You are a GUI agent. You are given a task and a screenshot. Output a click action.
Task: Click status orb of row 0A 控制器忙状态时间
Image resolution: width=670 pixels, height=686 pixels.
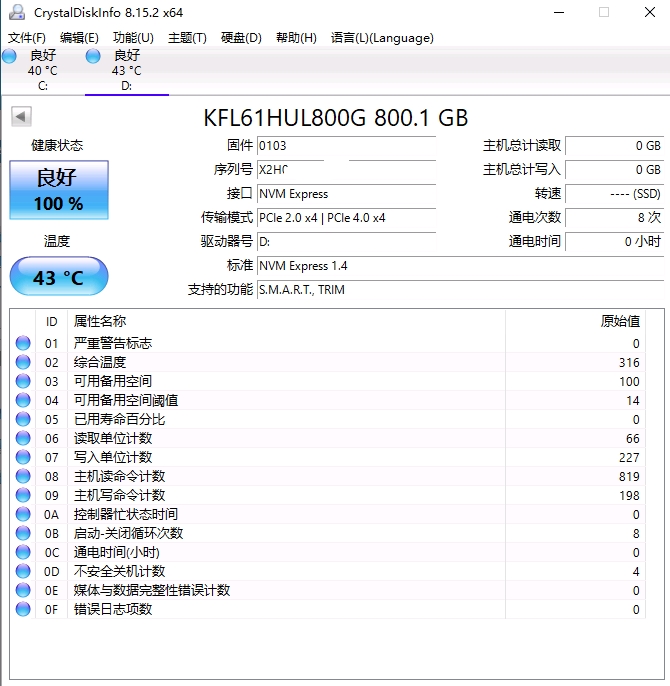click(x=23, y=514)
